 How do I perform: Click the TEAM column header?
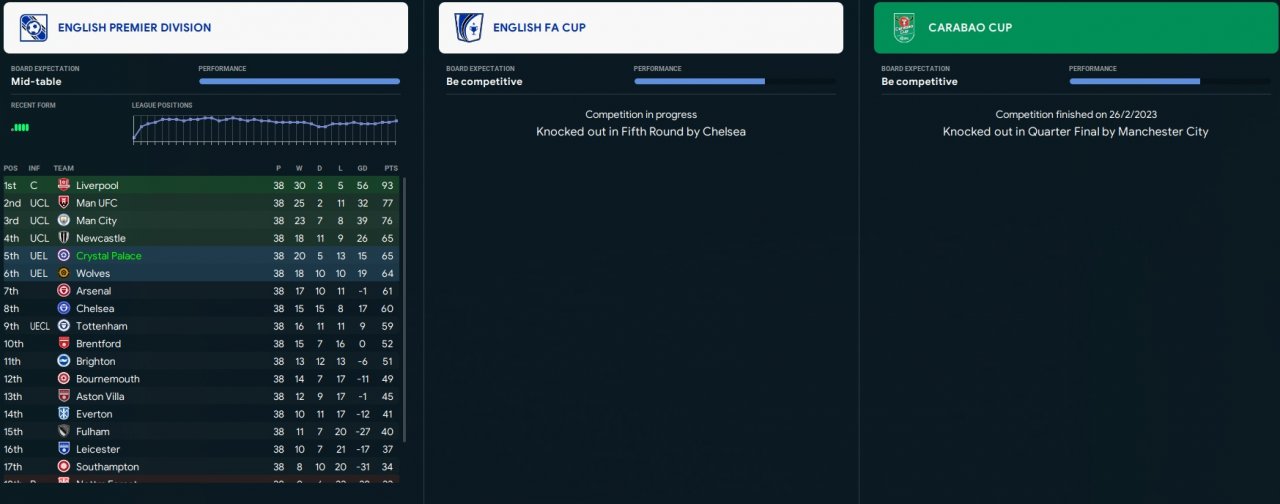(63, 168)
